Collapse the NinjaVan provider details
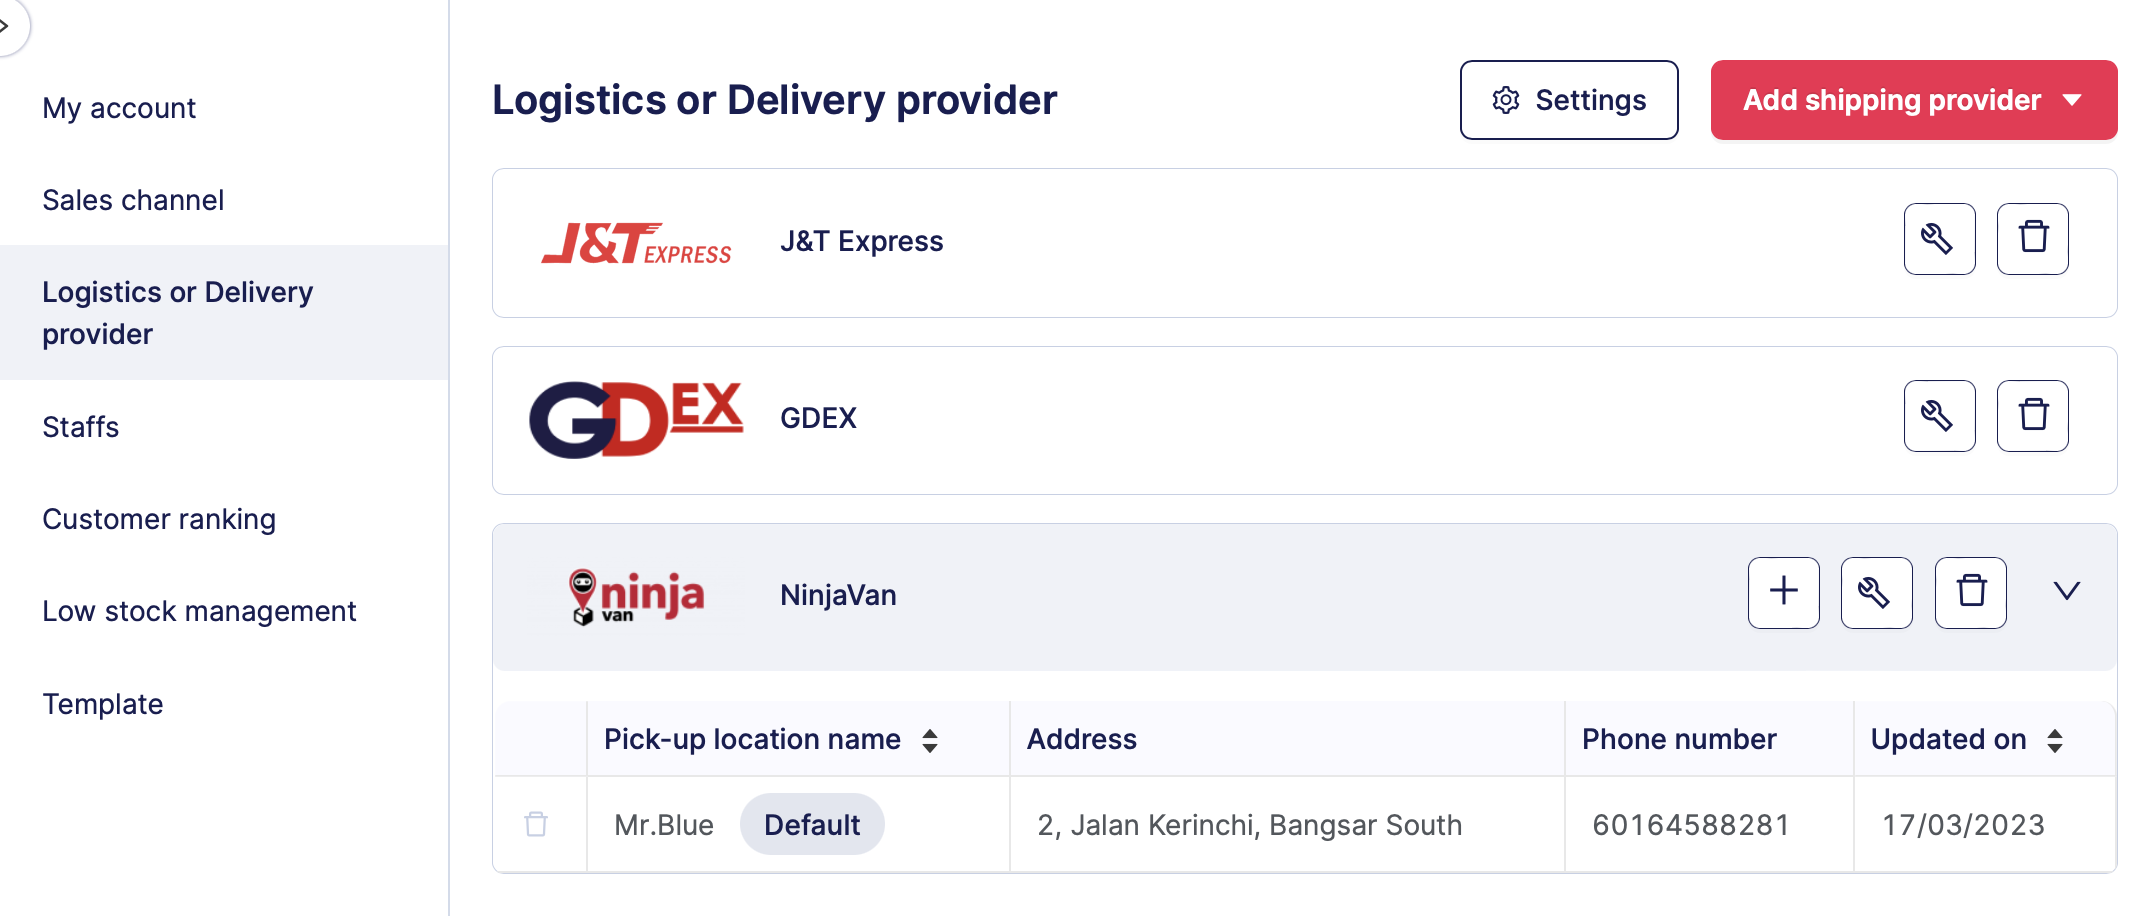2150x916 pixels. [2066, 591]
